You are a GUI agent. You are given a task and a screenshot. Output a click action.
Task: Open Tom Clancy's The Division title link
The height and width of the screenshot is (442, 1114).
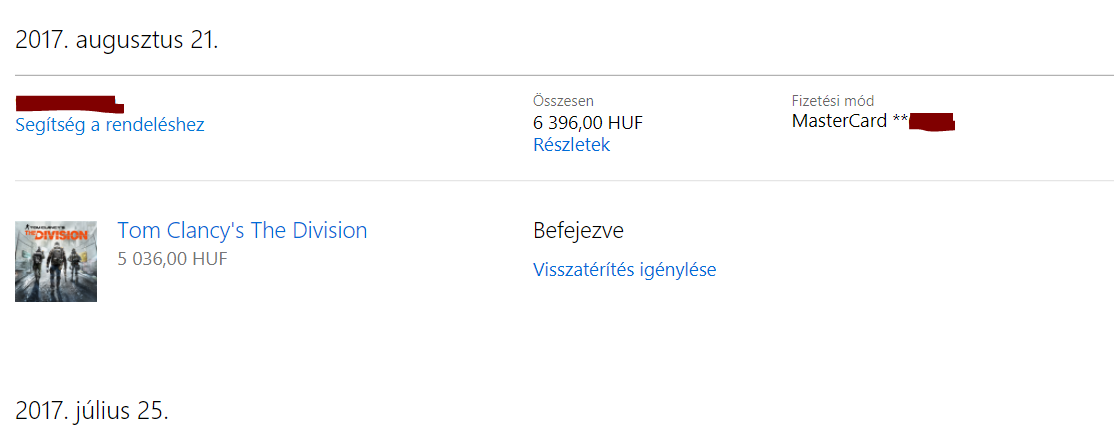click(242, 231)
